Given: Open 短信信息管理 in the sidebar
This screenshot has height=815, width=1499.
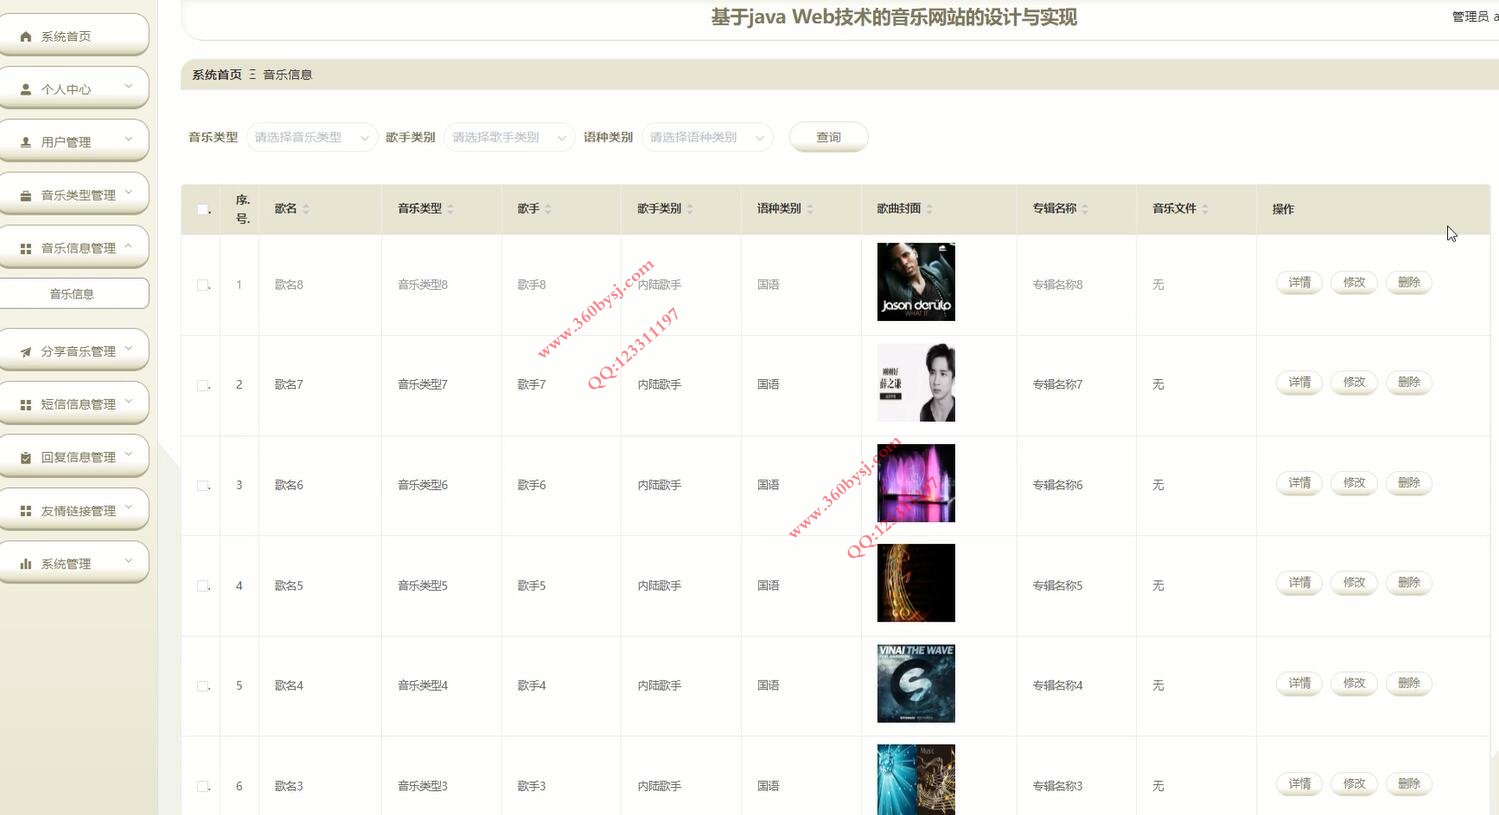Looking at the screenshot, I should coord(74,405).
